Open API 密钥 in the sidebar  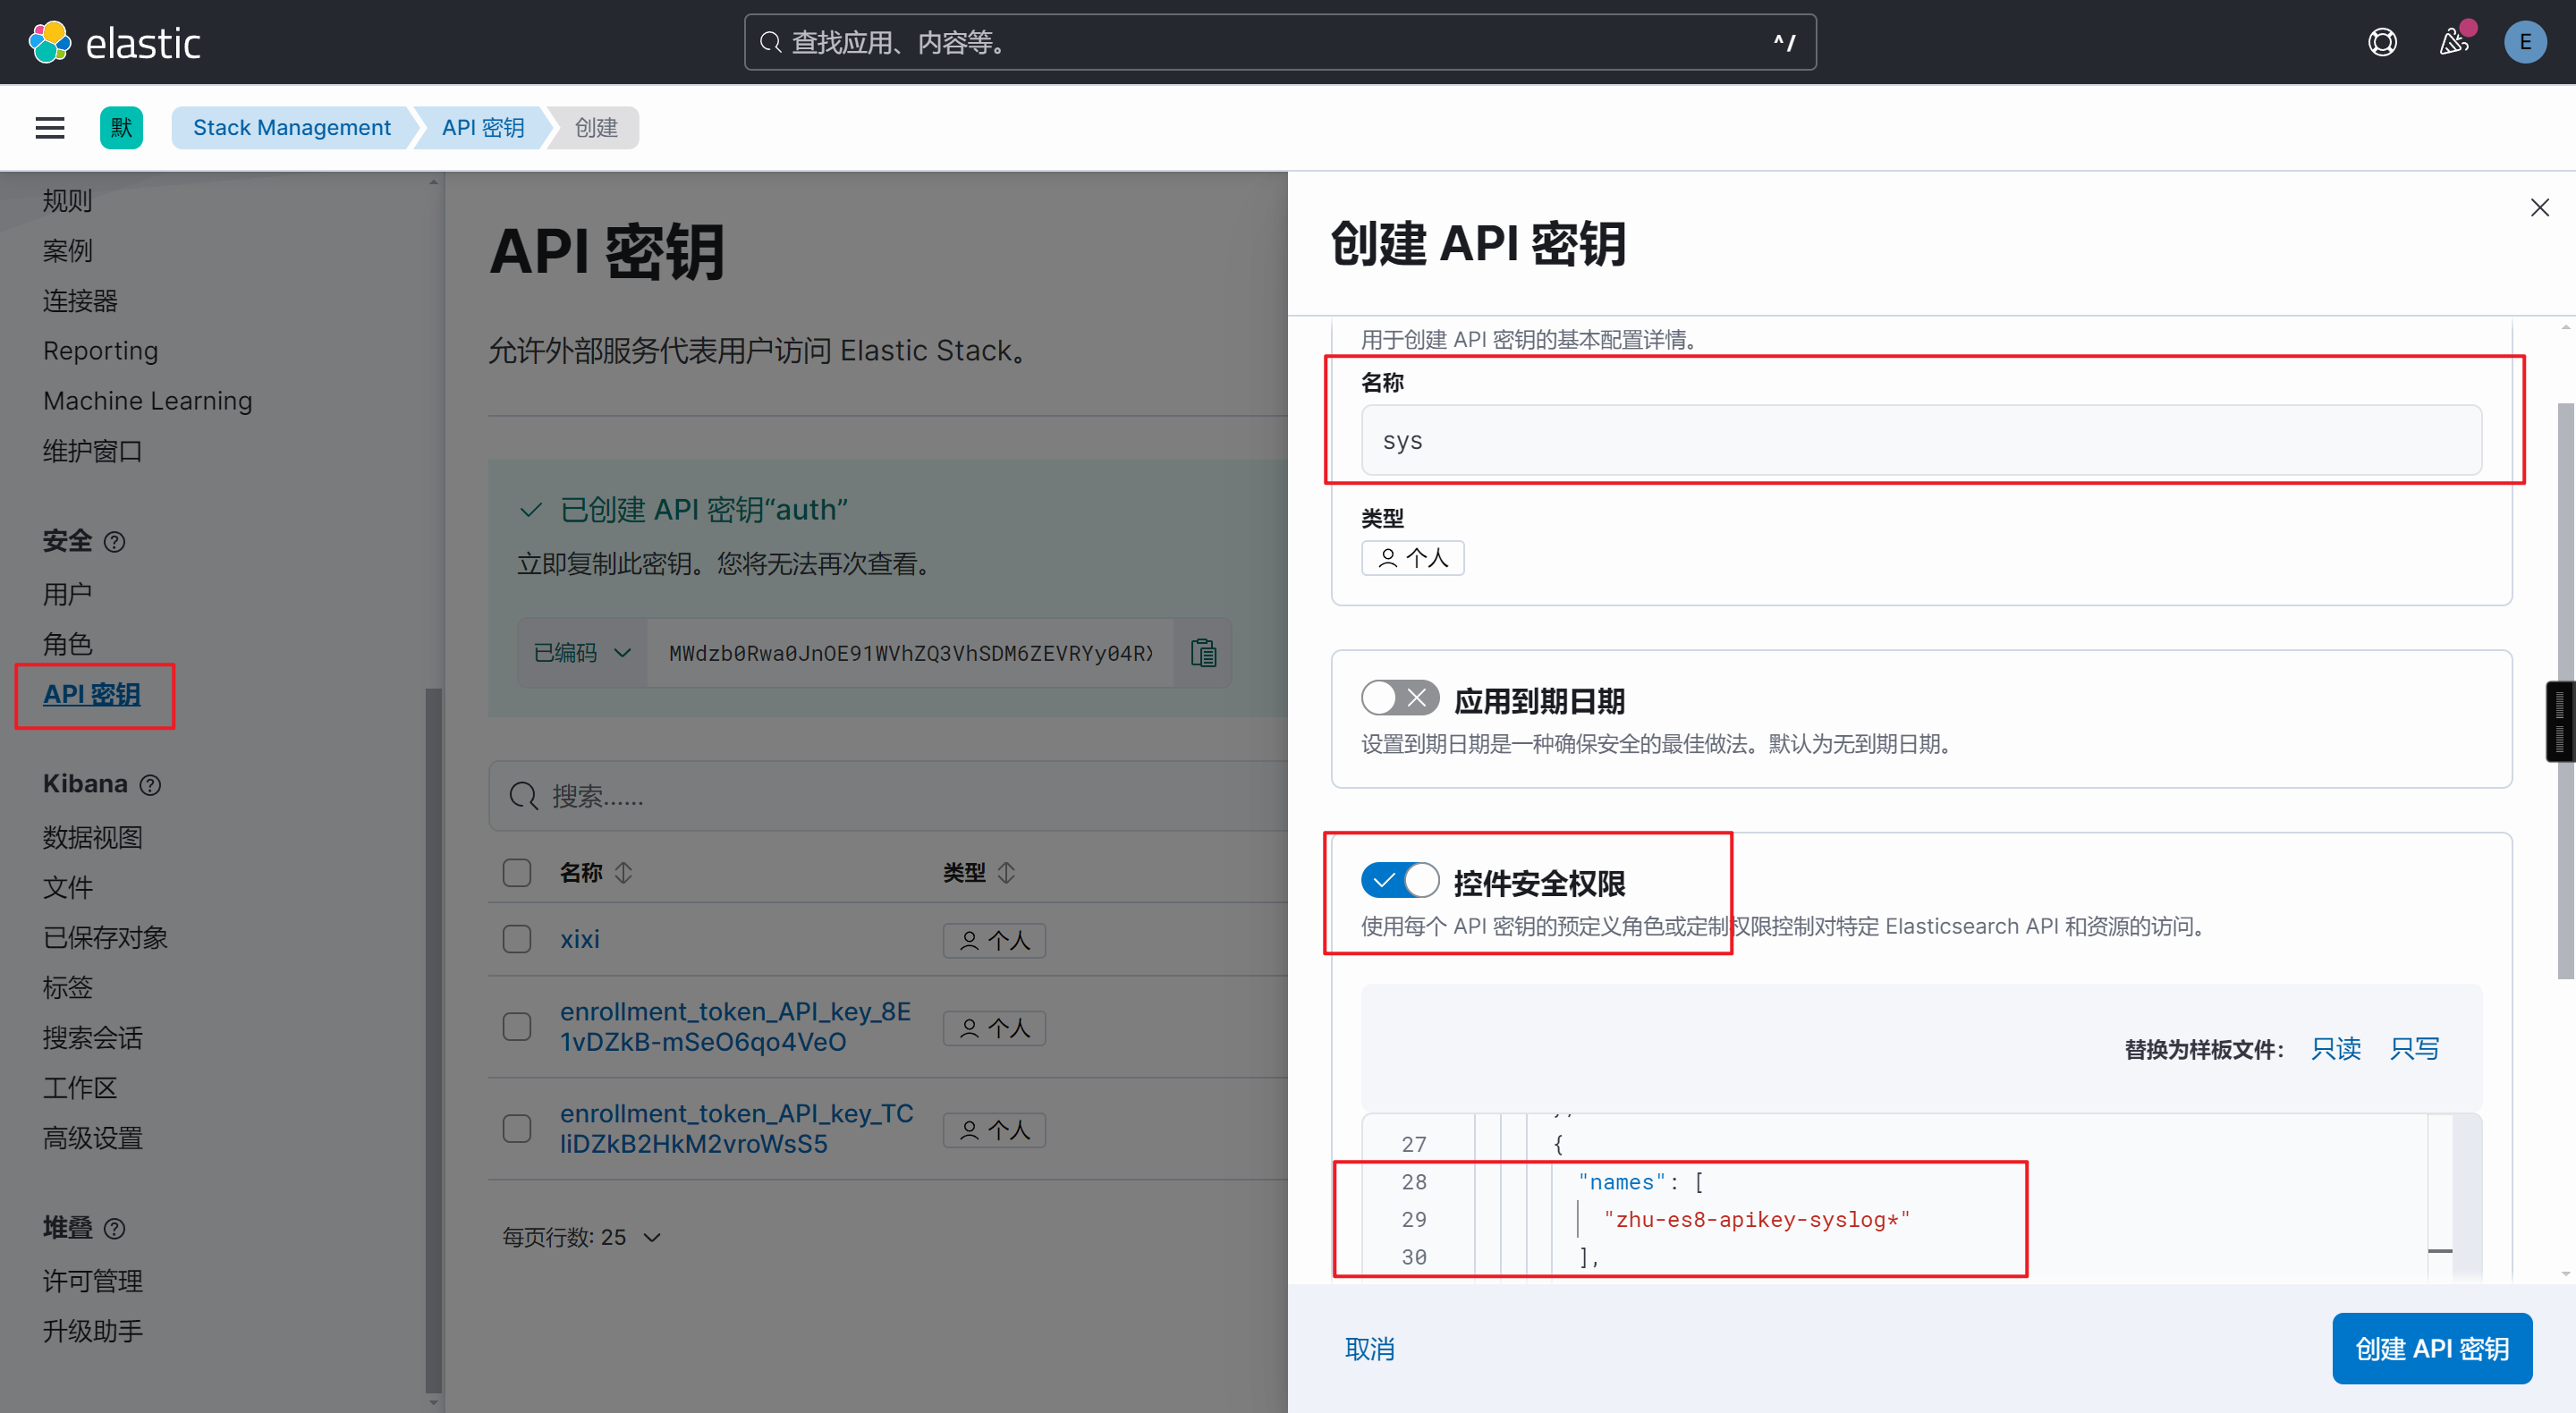(x=91, y=694)
